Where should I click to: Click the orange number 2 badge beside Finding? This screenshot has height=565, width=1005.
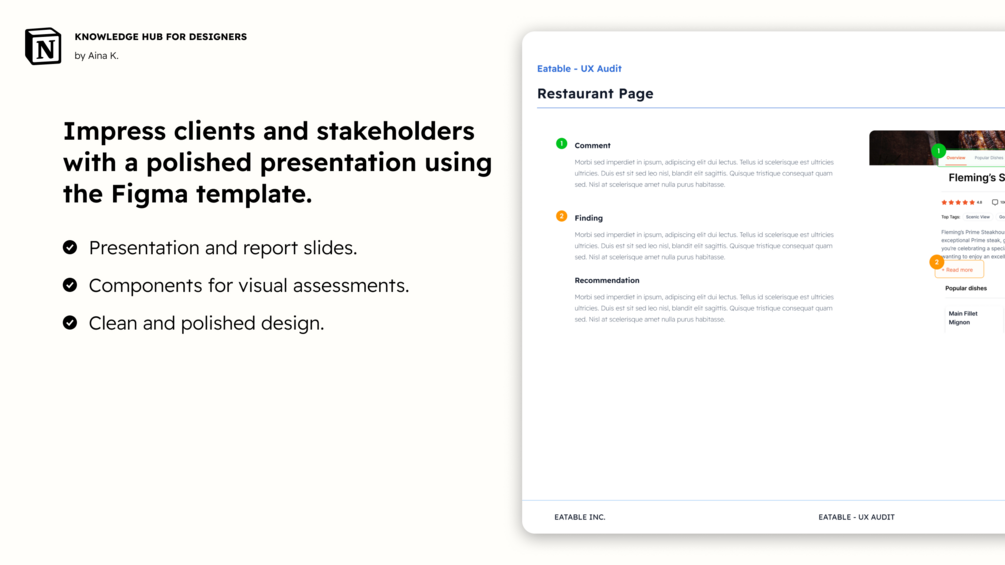[561, 217]
